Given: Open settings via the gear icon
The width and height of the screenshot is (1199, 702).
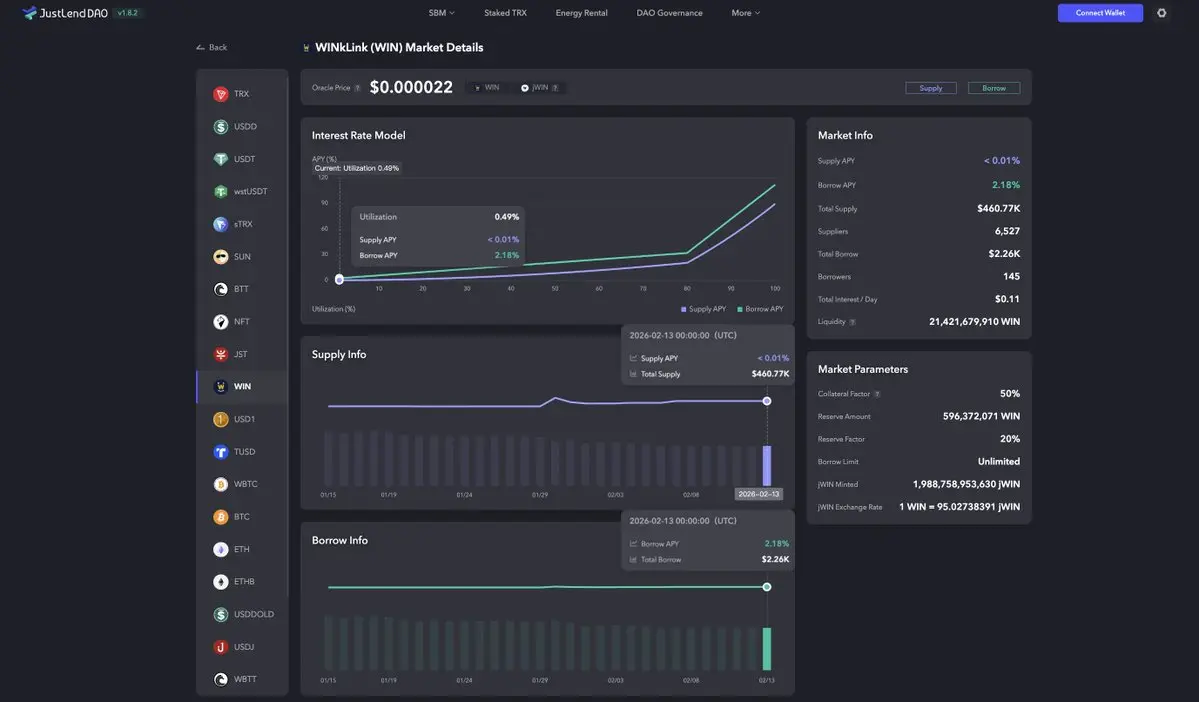Looking at the screenshot, I should point(1161,13).
